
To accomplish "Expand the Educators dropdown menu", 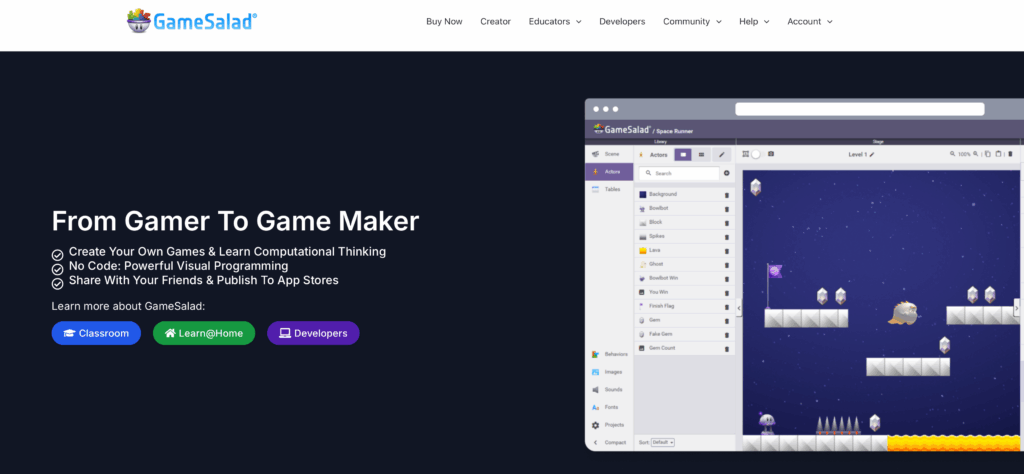I will pos(554,21).
